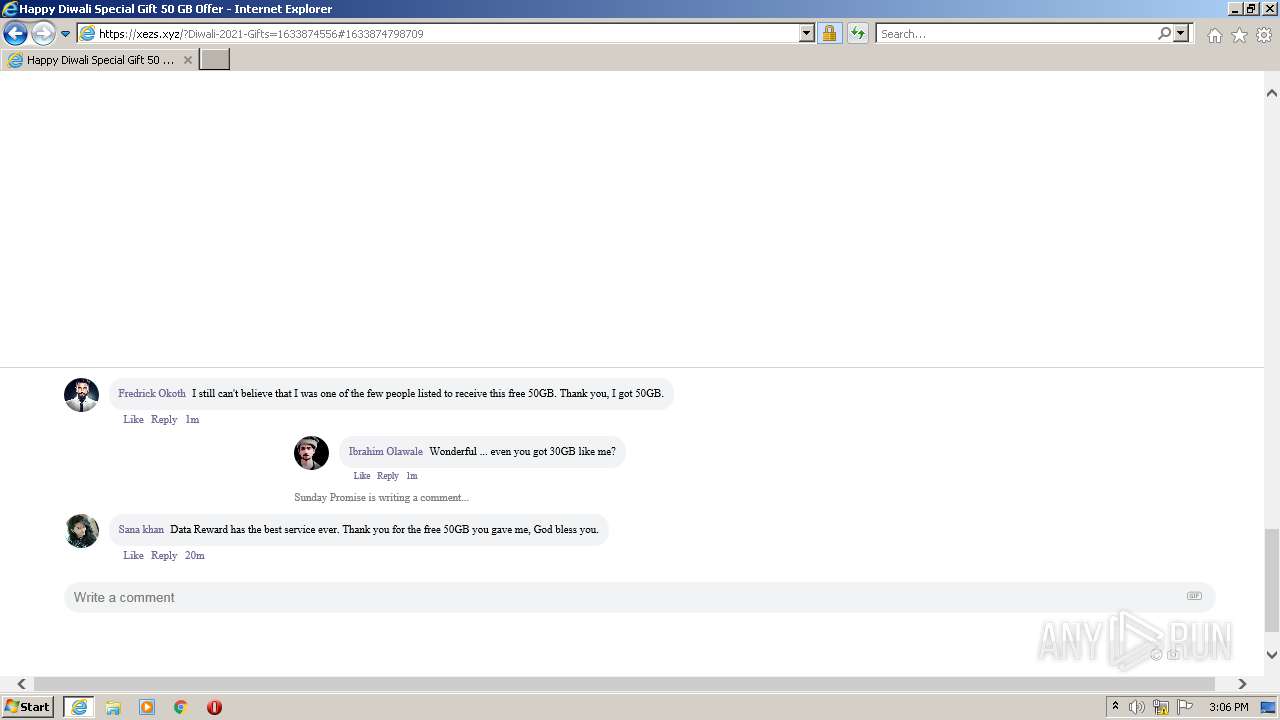
Task: Refresh the page with the green arrows
Action: (857, 33)
